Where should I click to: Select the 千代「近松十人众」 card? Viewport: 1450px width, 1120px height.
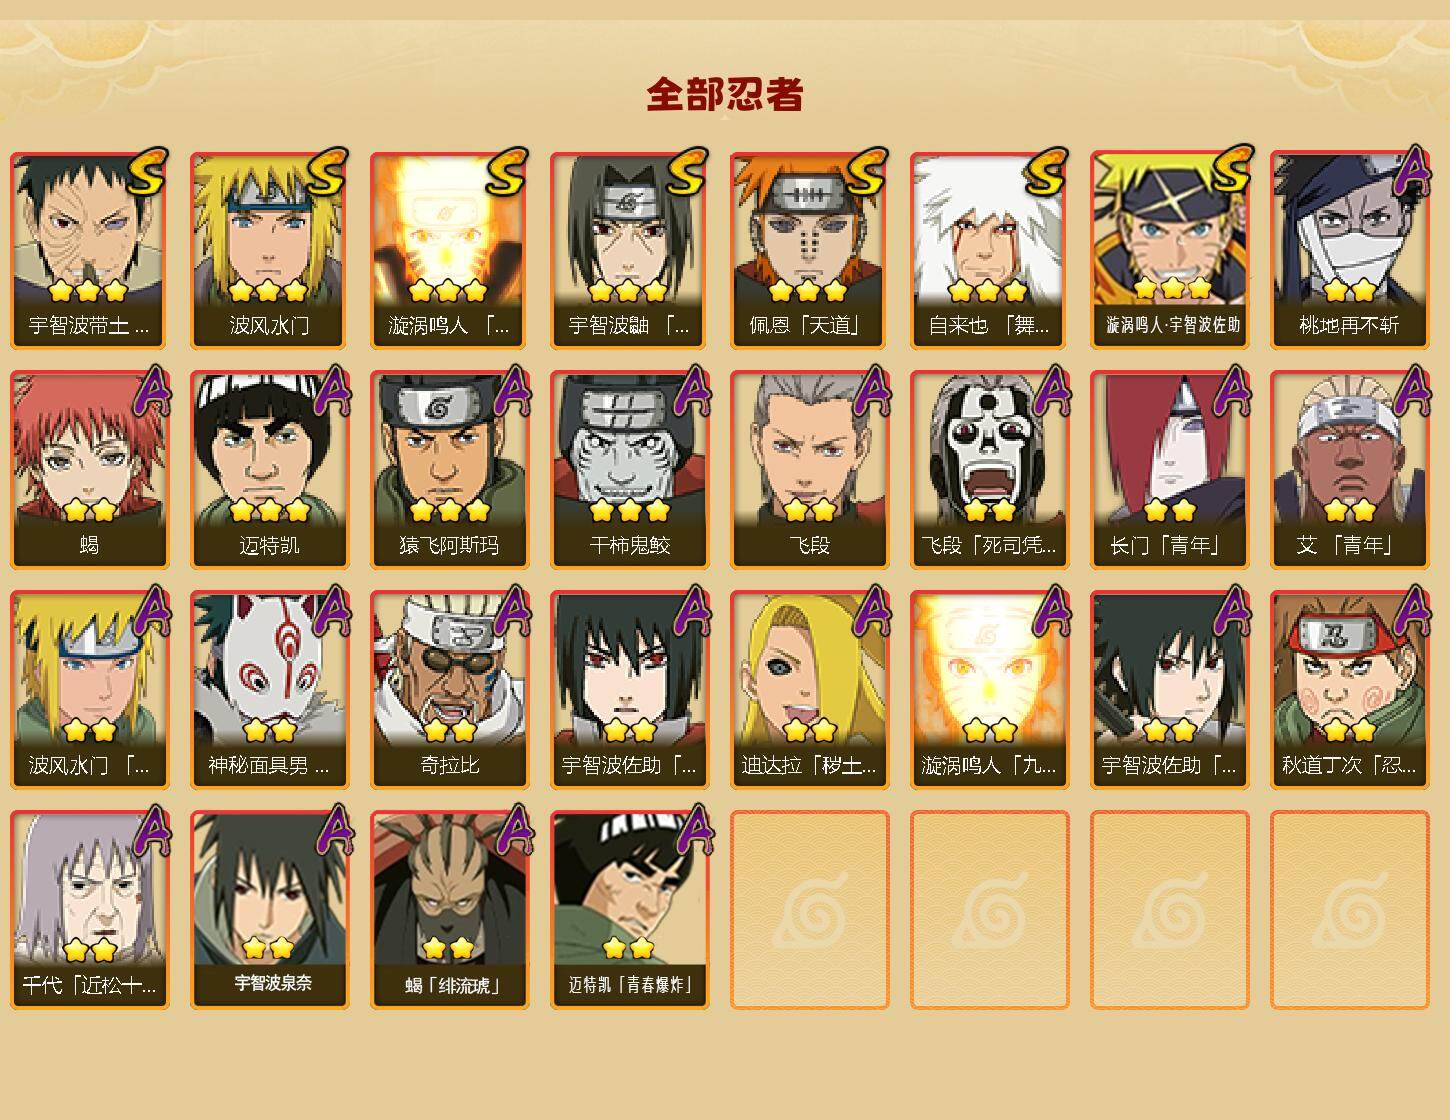click(89, 910)
